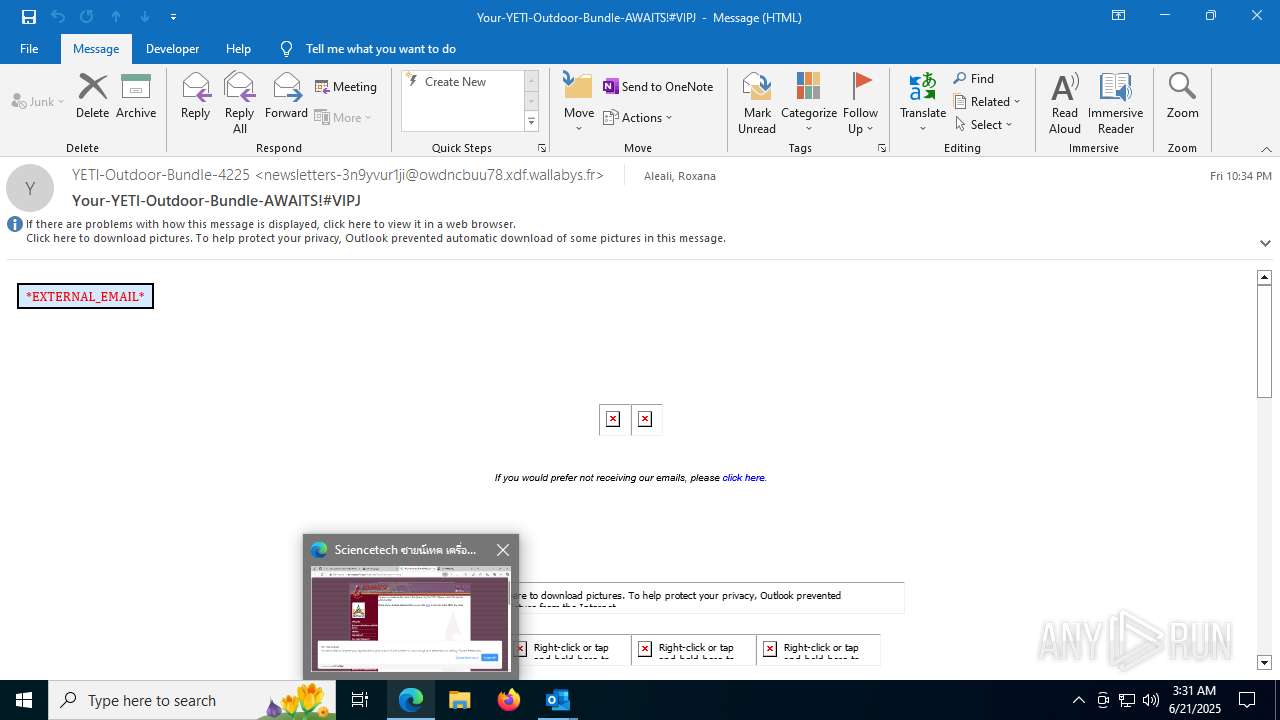Close the Sciencetech Edge preview
This screenshot has width=1280, height=720.
pos(503,550)
